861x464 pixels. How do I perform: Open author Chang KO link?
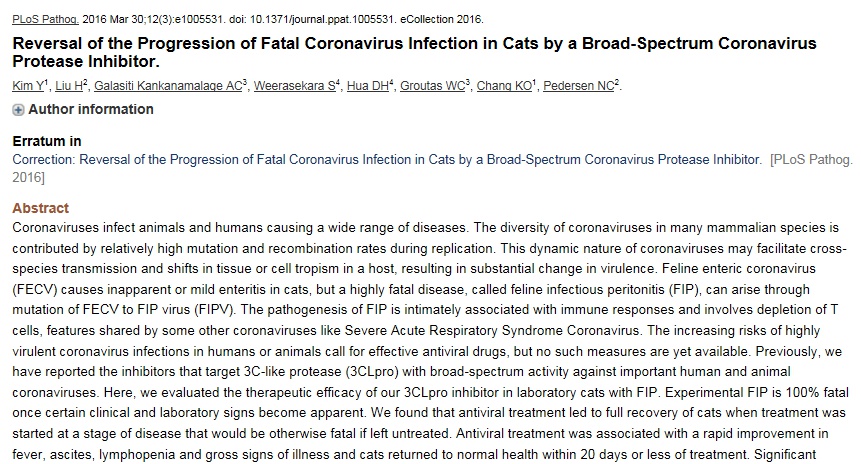[x=504, y=86]
